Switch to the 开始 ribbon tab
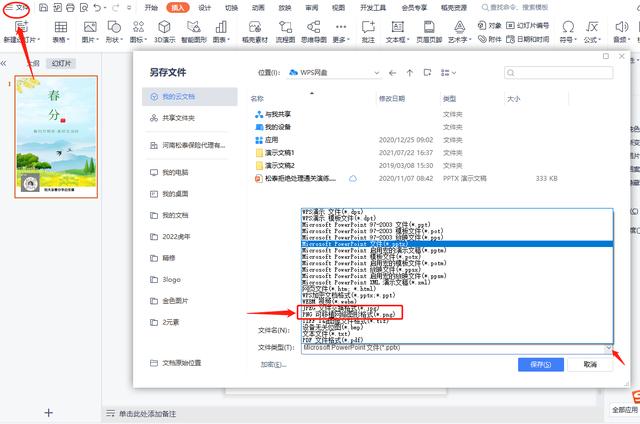The image size is (640, 424). [151, 8]
